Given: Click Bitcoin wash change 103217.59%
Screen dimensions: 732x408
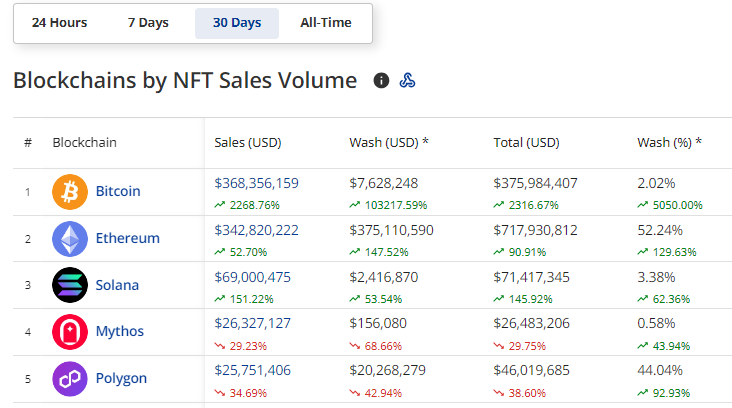Looking at the screenshot, I should click(396, 205).
